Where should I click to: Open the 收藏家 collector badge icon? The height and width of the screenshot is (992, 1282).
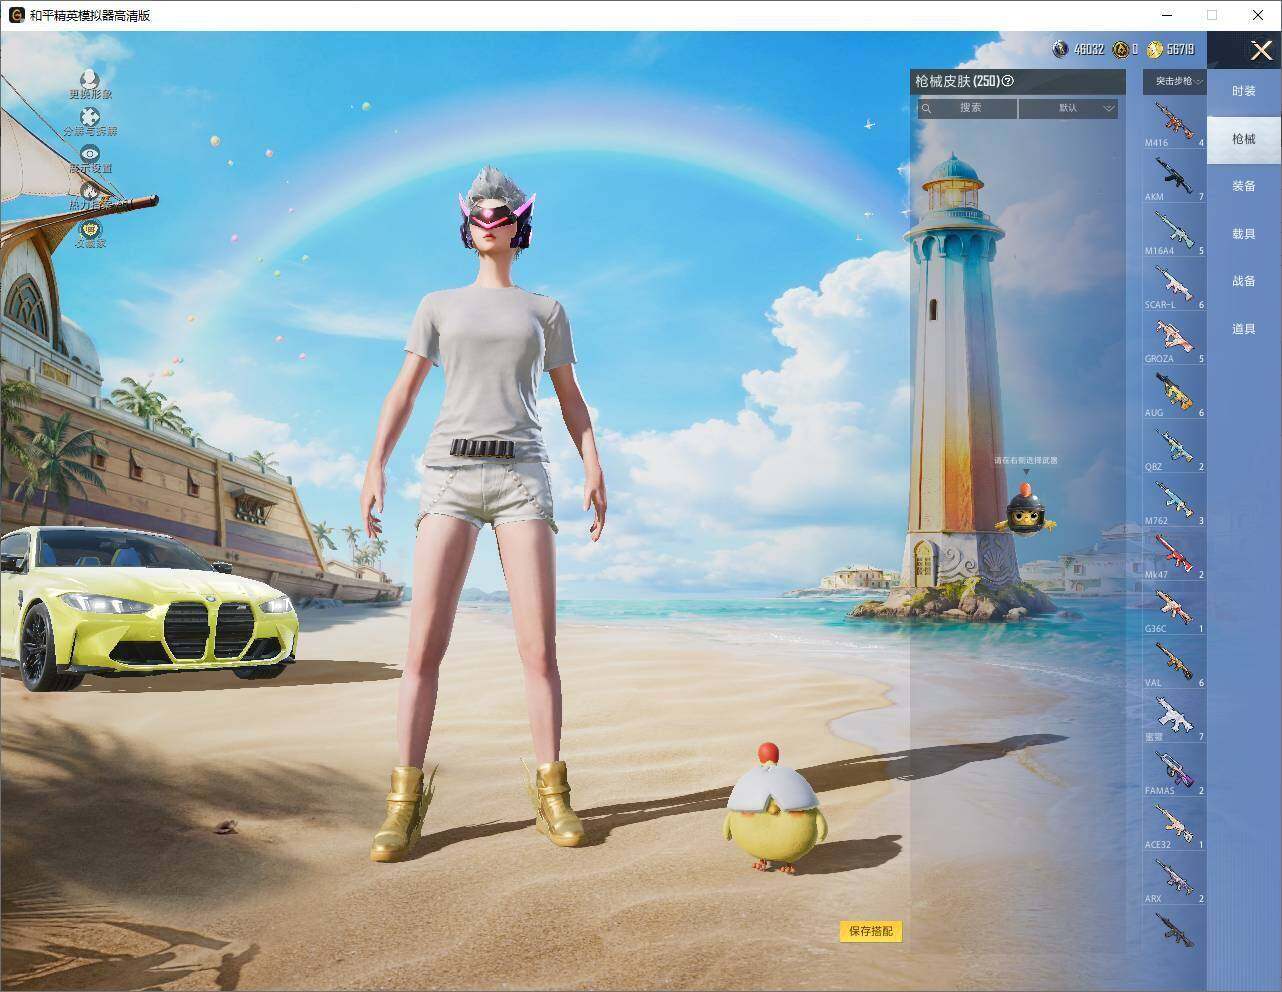coord(90,230)
